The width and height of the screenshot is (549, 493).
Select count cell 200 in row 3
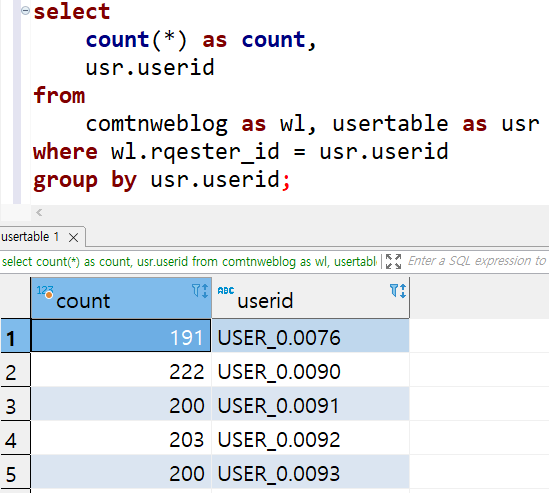coord(121,404)
